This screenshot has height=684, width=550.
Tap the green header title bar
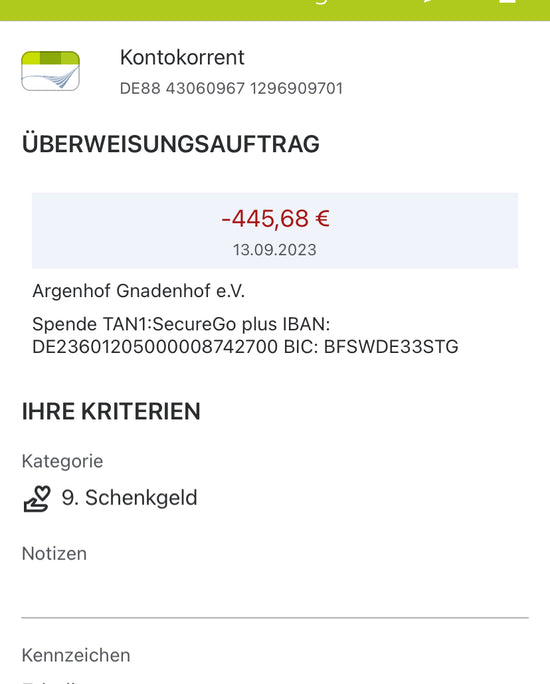pyautogui.click(x=275, y=10)
